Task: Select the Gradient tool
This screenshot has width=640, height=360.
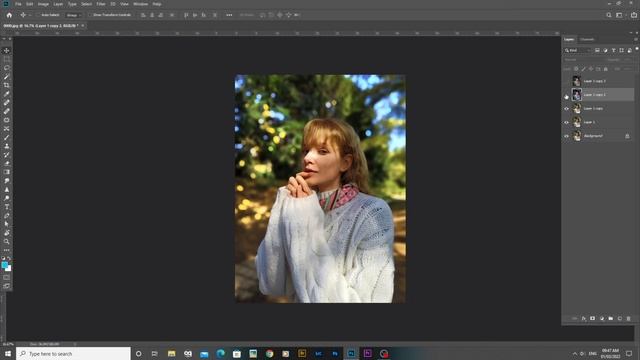Action: (7, 172)
